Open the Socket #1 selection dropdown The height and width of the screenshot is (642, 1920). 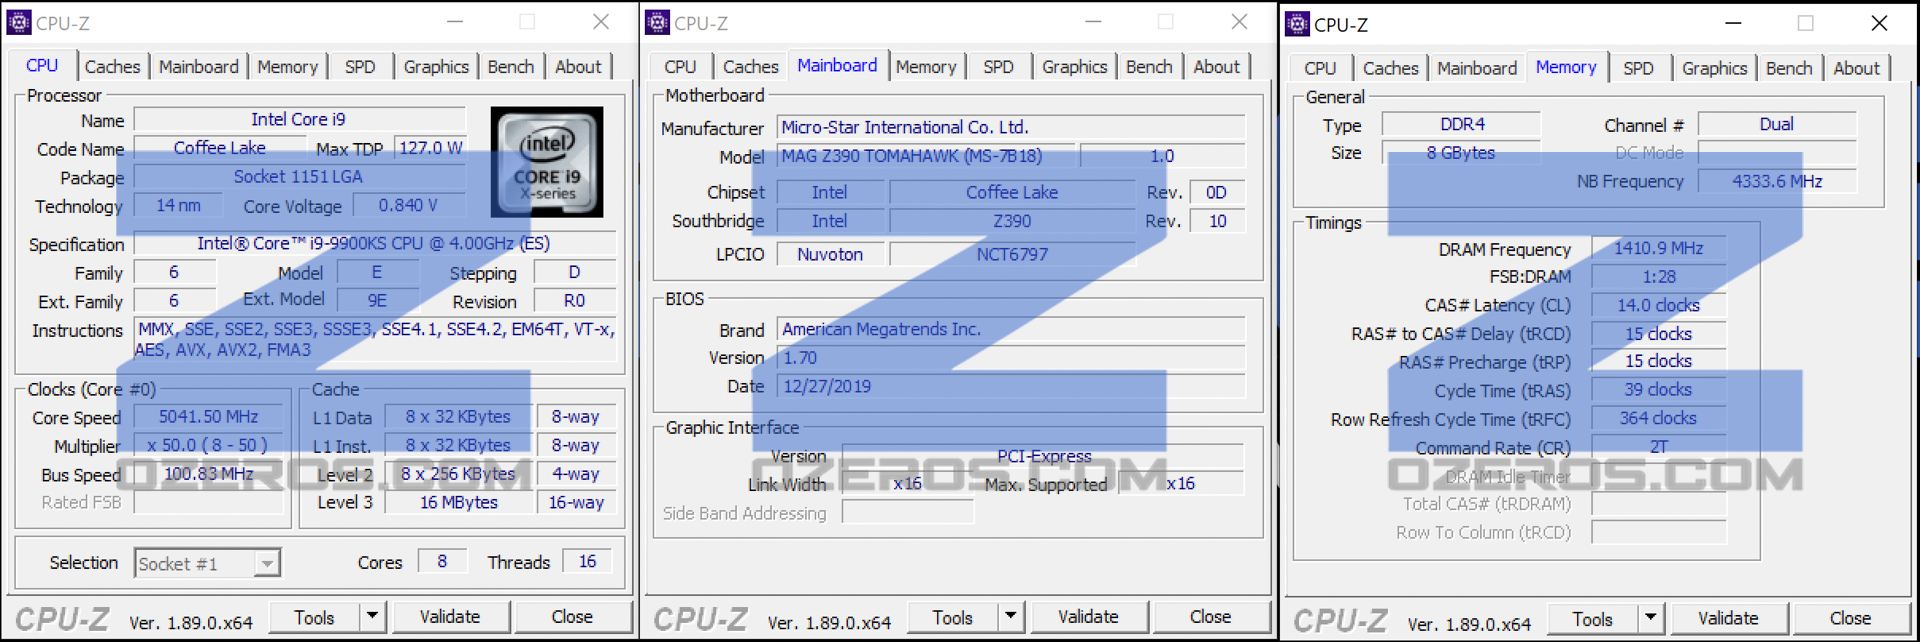pyautogui.click(x=207, y=564)
